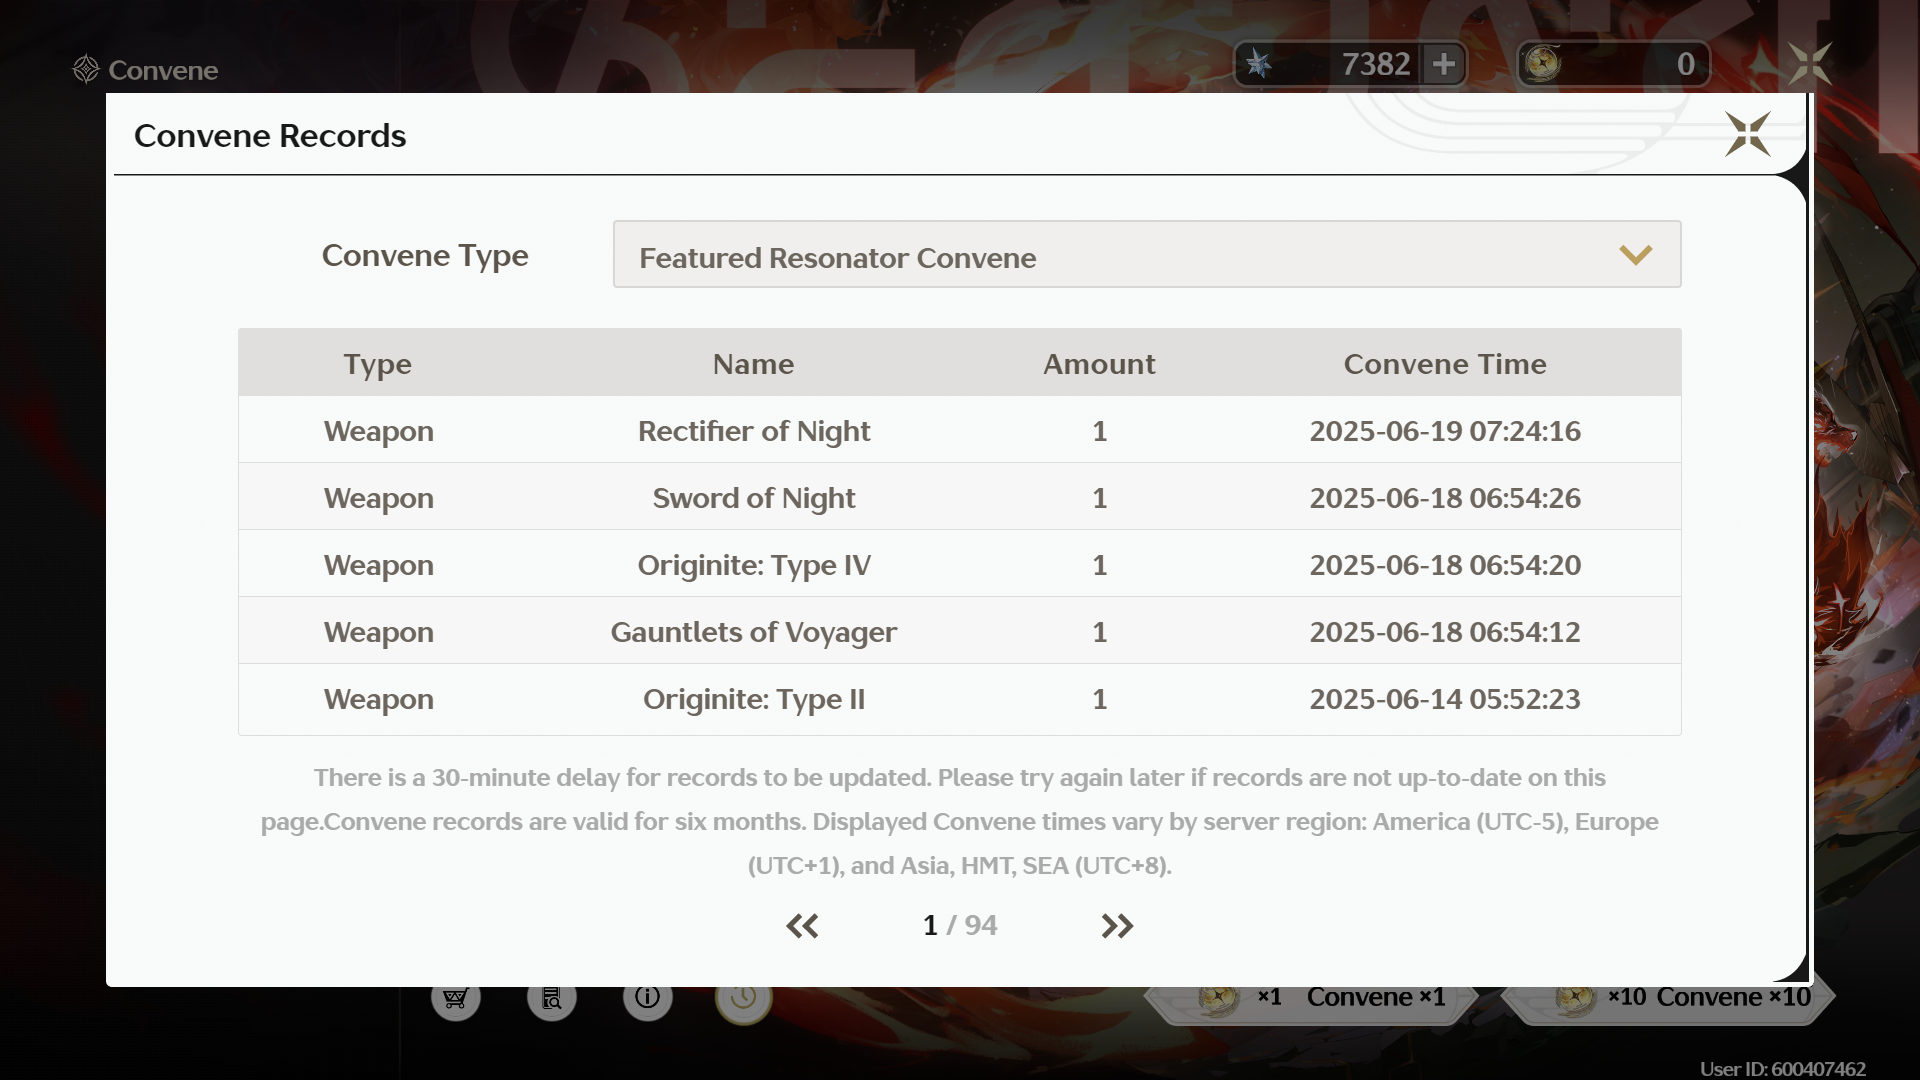Click the Convene logo icon top left
Image resolution: width=1920 pixels, height=1080 pixels.
(86, 69)
